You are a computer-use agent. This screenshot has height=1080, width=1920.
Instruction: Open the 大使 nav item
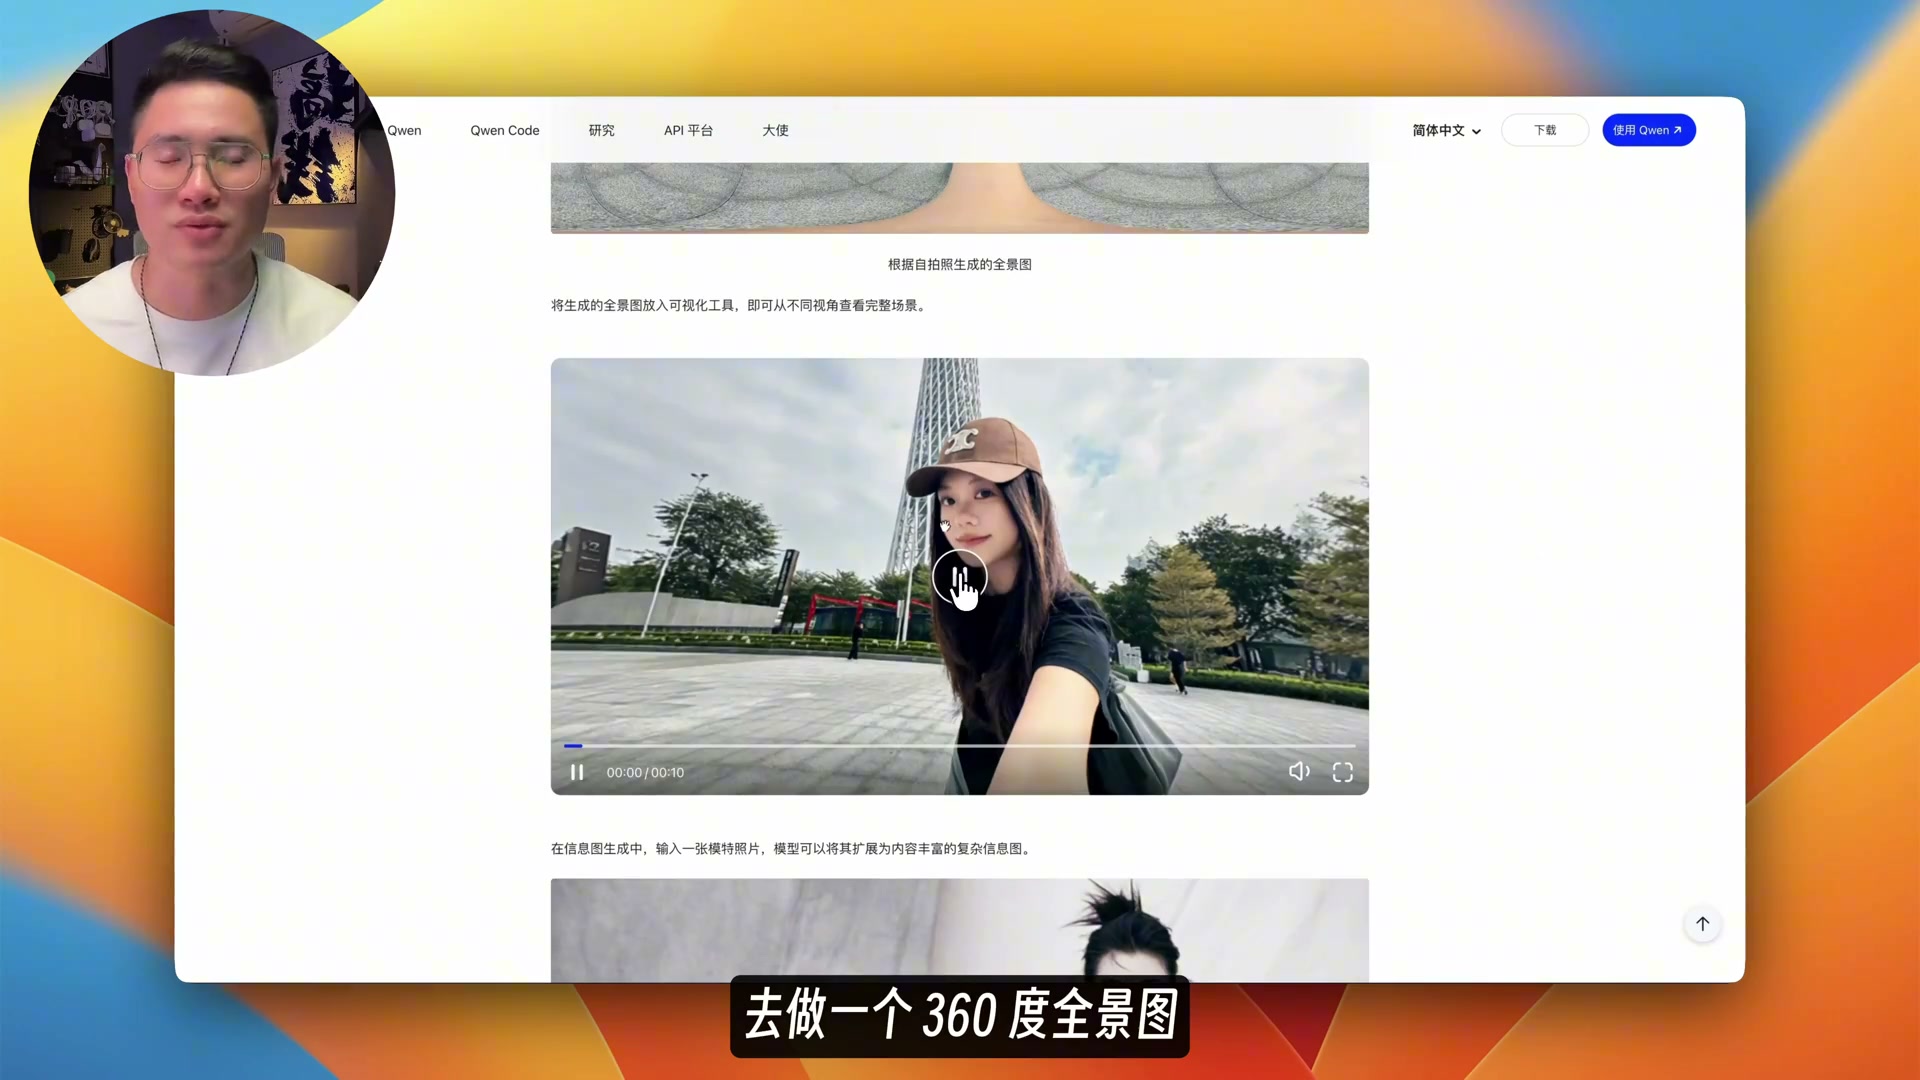(x=775, y=131)
